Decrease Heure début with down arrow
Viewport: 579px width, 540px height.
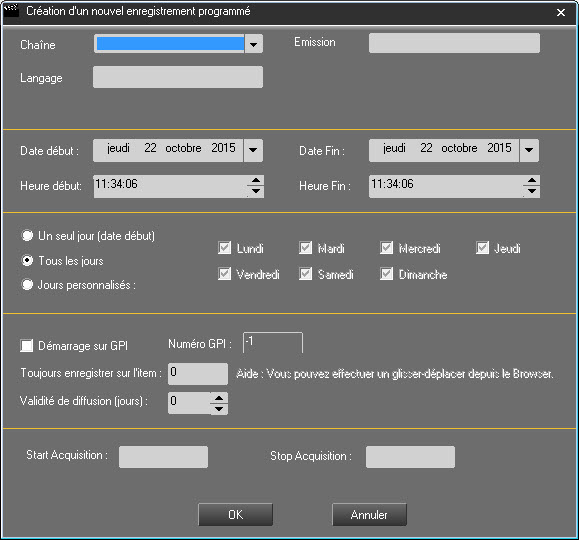tap(256, 191)
